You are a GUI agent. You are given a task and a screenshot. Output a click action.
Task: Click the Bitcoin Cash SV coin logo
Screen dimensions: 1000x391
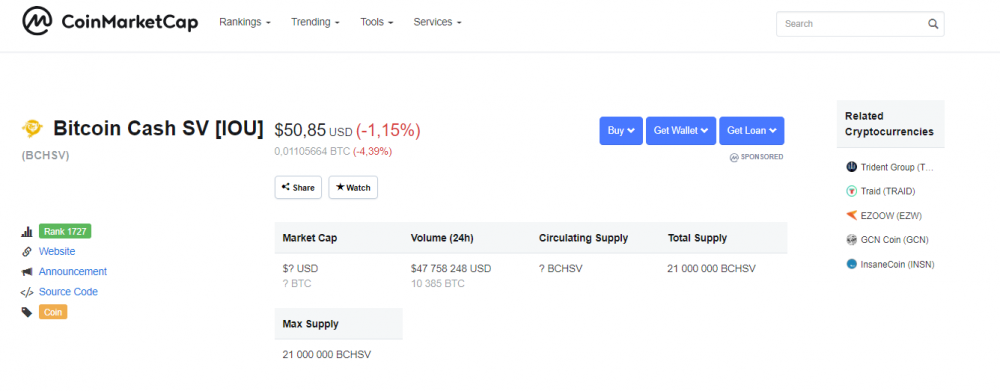[32, 129]
